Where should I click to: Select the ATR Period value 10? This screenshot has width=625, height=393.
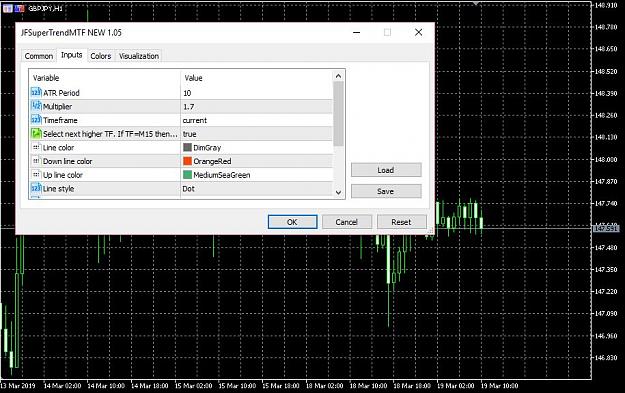click(x=187, y=93)
